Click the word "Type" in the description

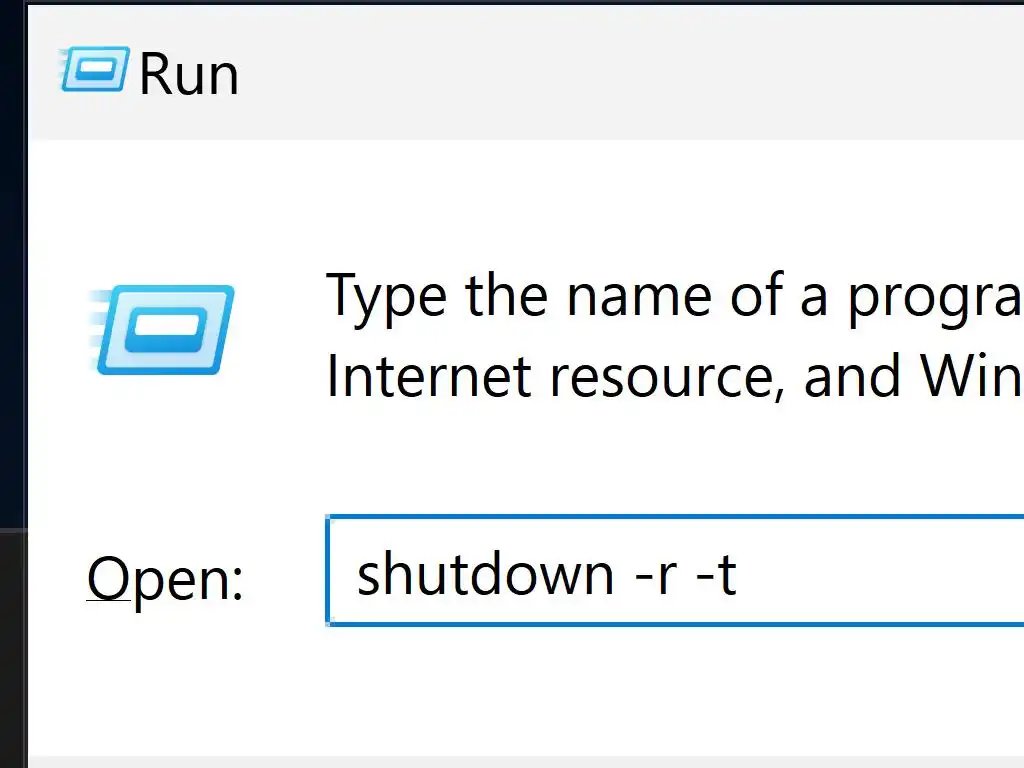386,298
